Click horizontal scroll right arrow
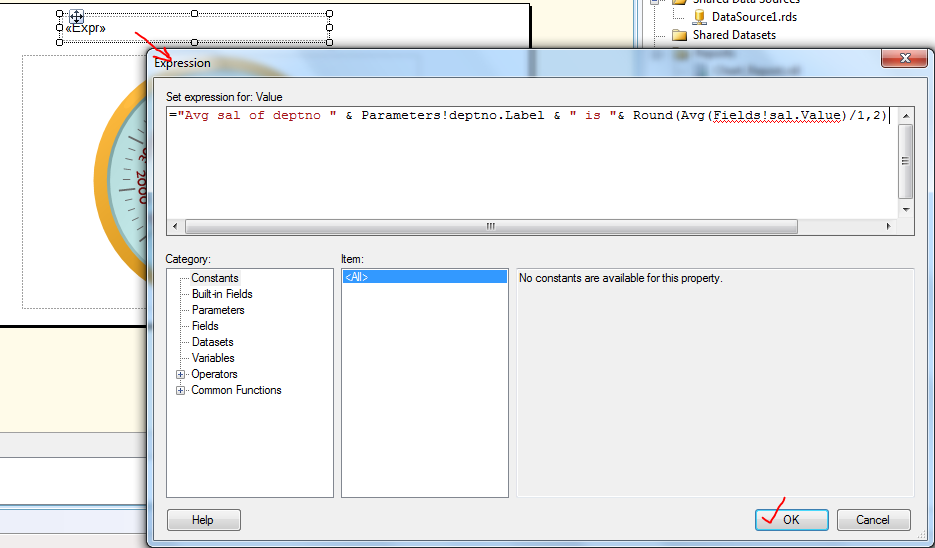This screenshot has width=935, height=548. (x=888, y=227)
